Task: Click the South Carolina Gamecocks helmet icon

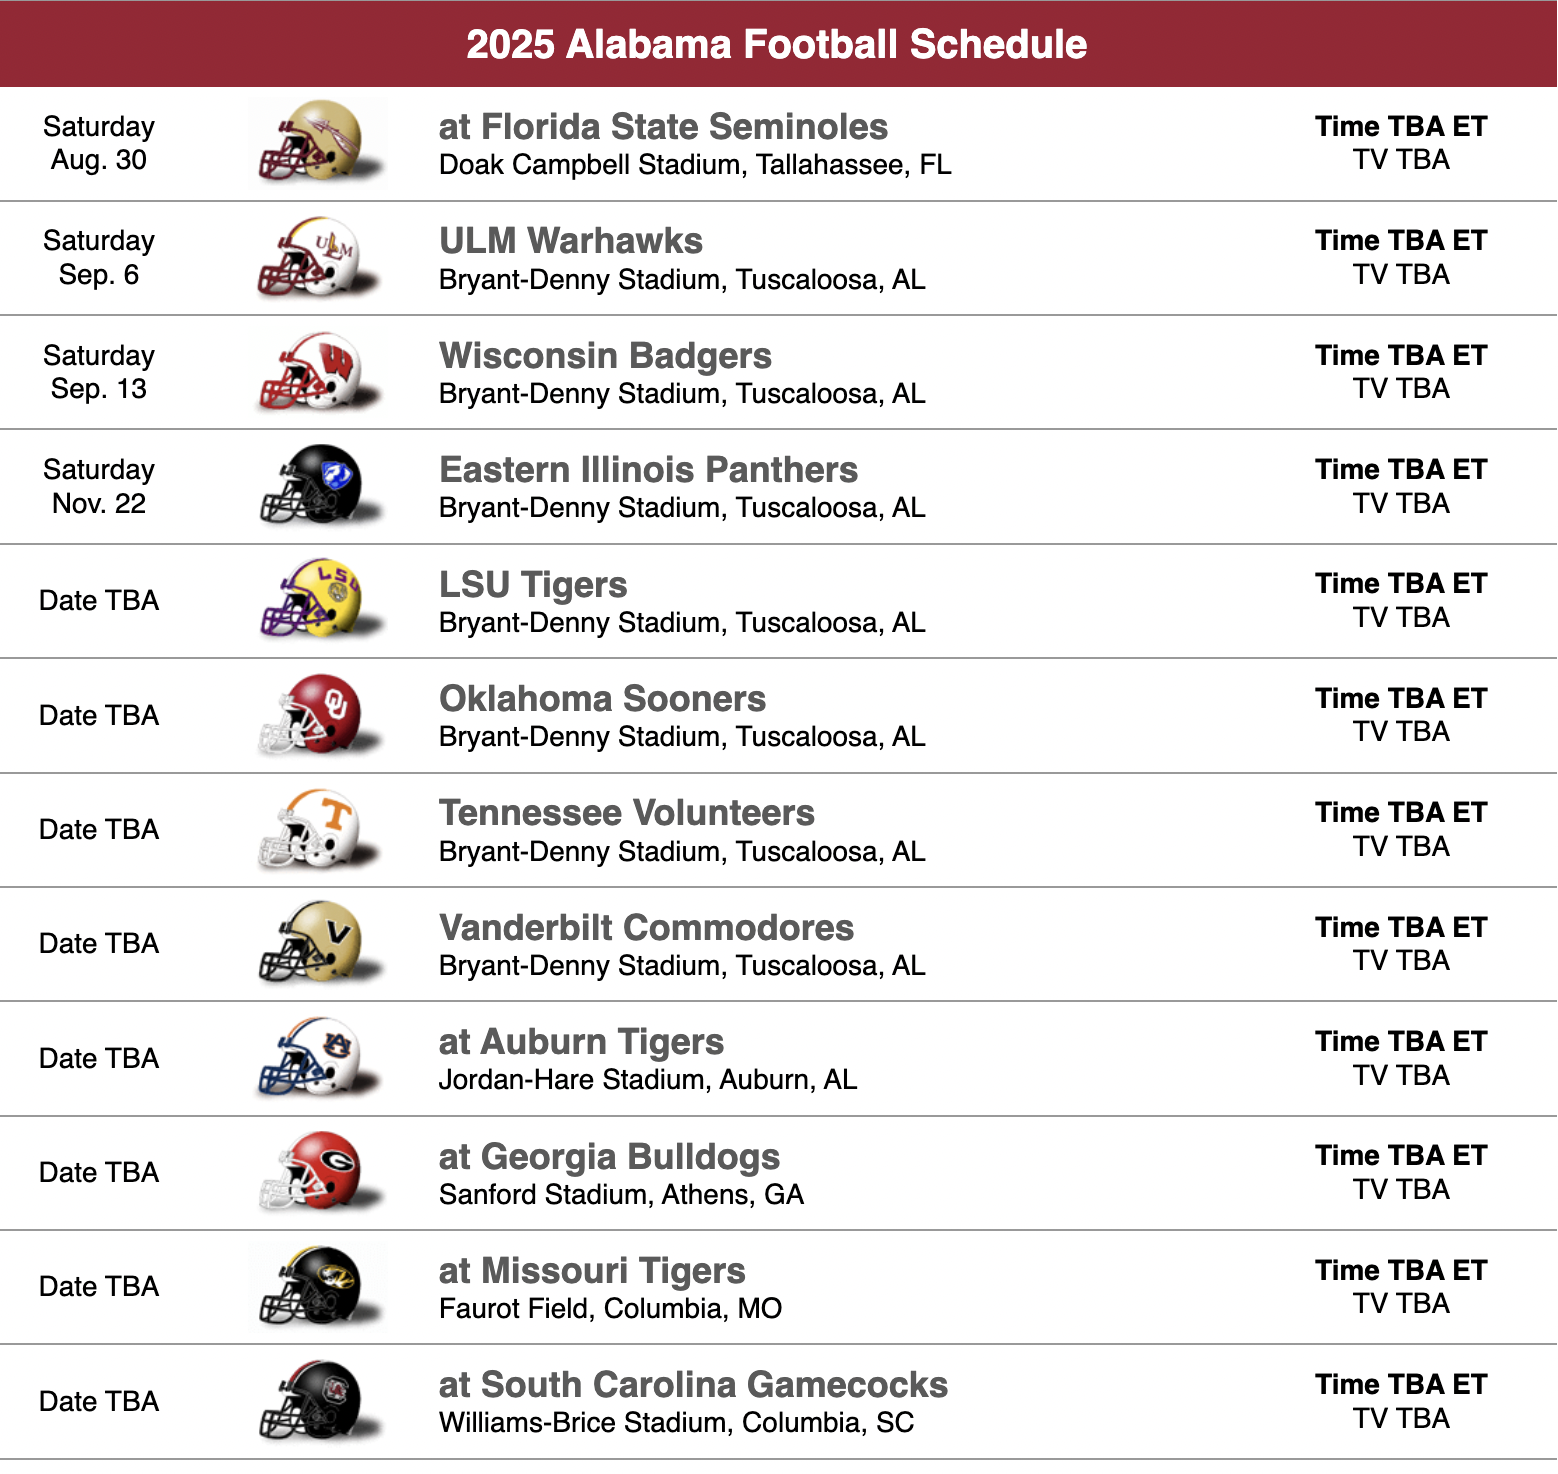Action: pyautogui.click(x=318, y=1401)
